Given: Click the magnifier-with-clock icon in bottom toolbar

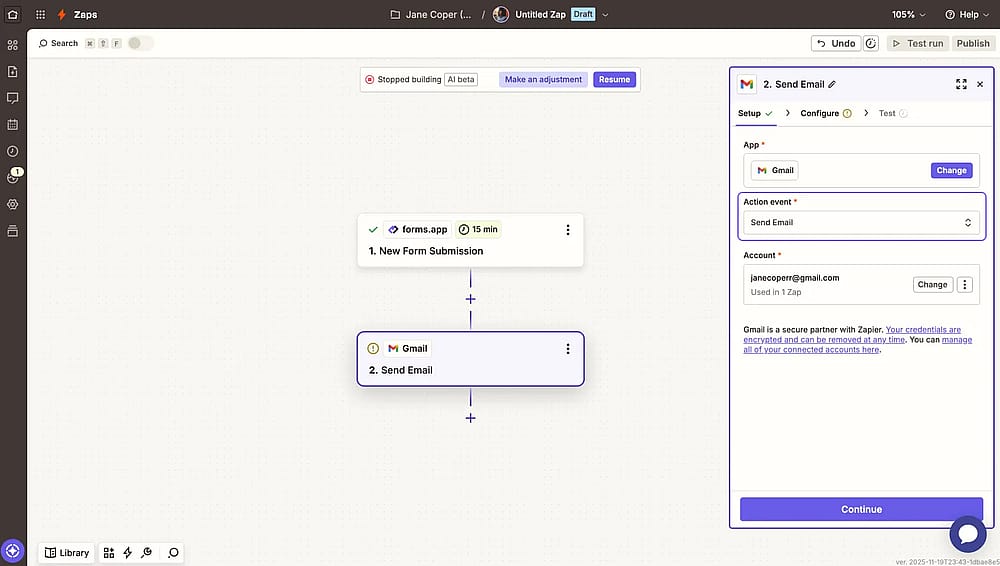Looking at the screenshot, I should [x=147, y=553].
